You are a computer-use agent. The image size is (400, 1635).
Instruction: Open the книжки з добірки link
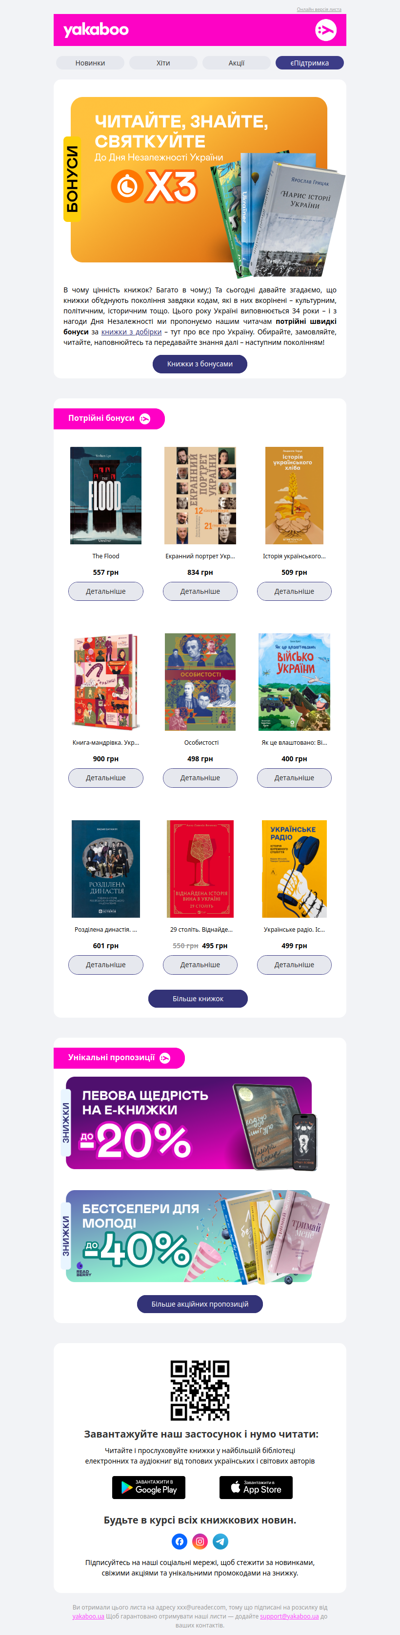131,332
